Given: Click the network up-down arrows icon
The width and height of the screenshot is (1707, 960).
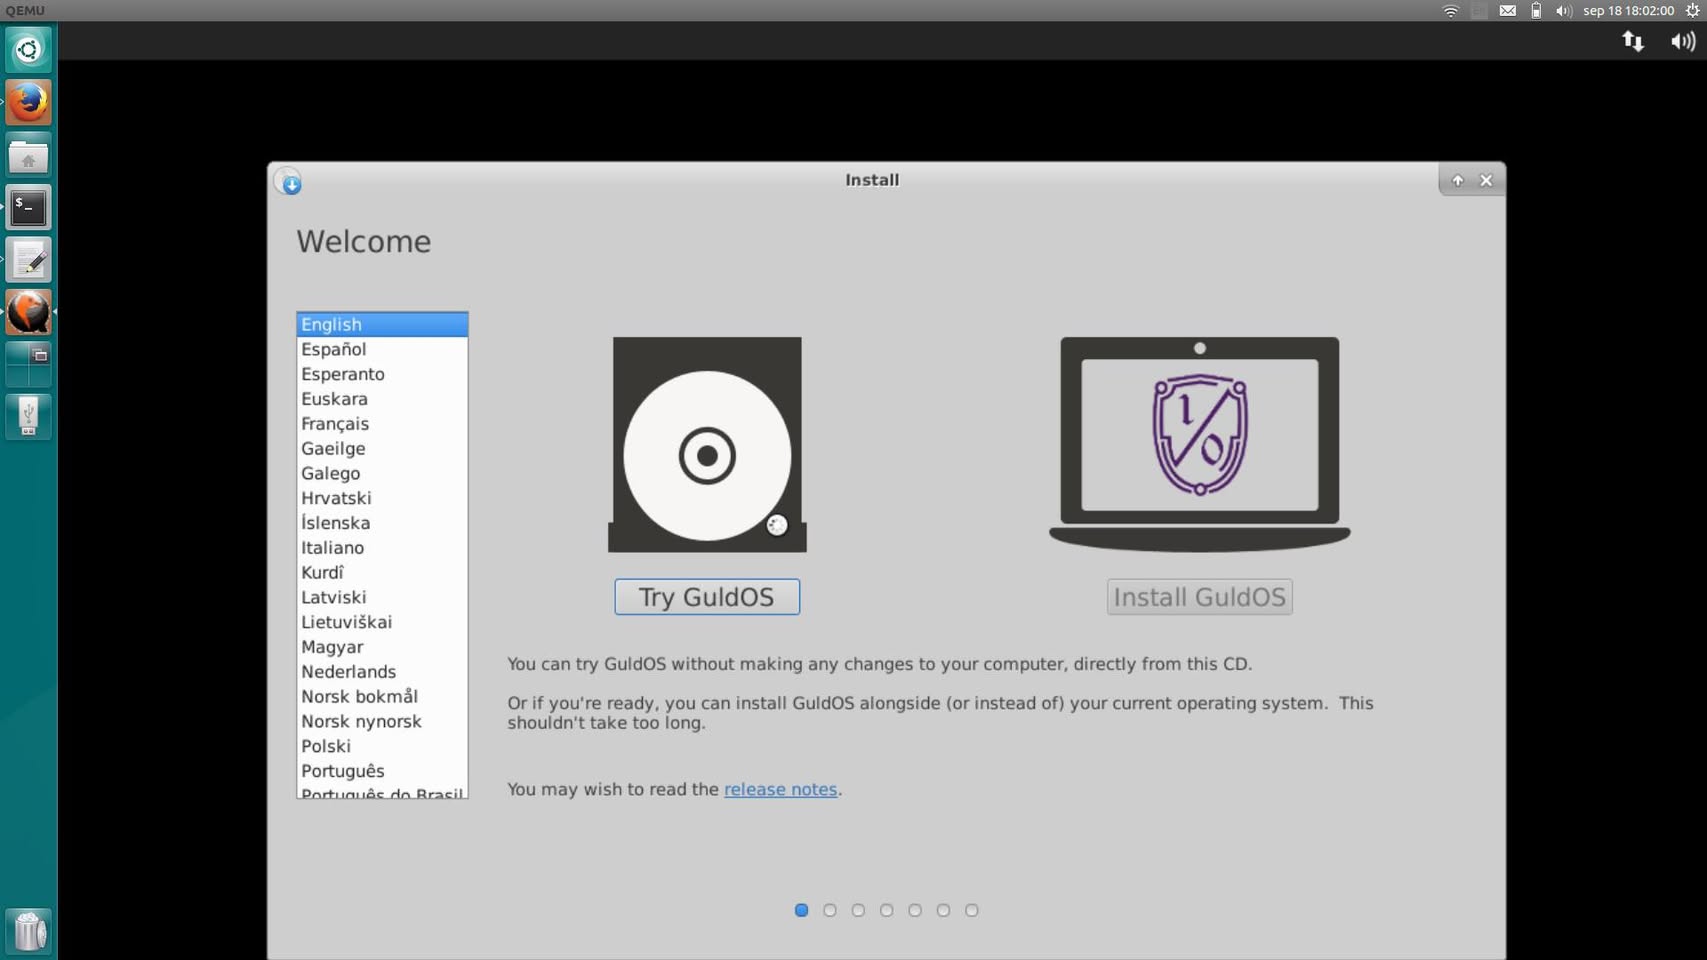Looking at the screenshot, I should [1633, 41].
